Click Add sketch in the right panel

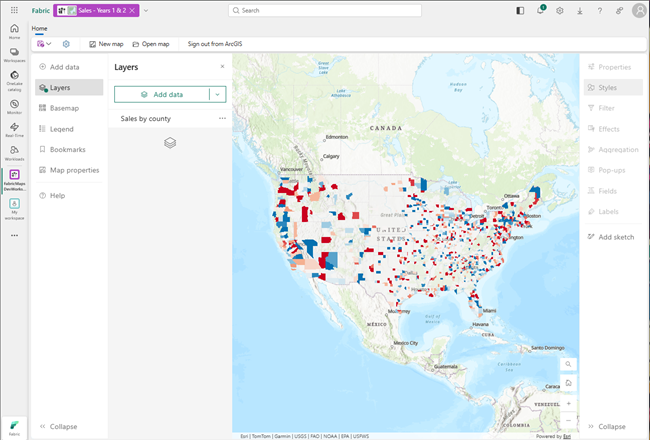point(613,237)
